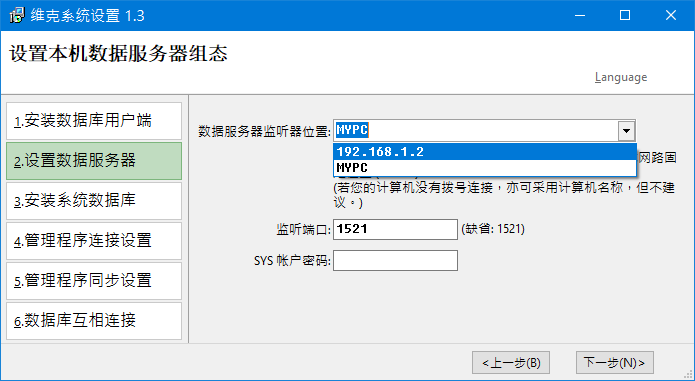The image size is (695, 381).
Task: Switch to step 5 管理程序同步设置
Action: 94,281
